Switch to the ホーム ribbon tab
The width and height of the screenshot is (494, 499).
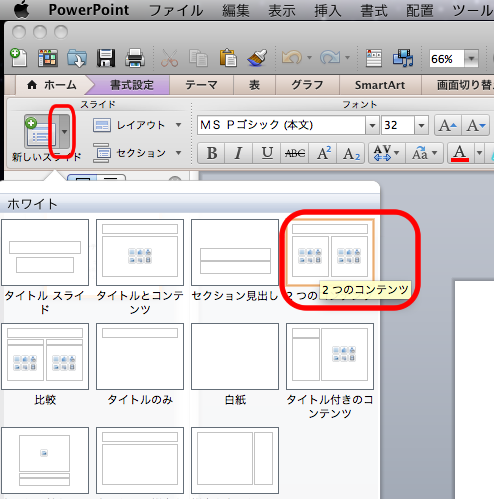pos(52,85)
